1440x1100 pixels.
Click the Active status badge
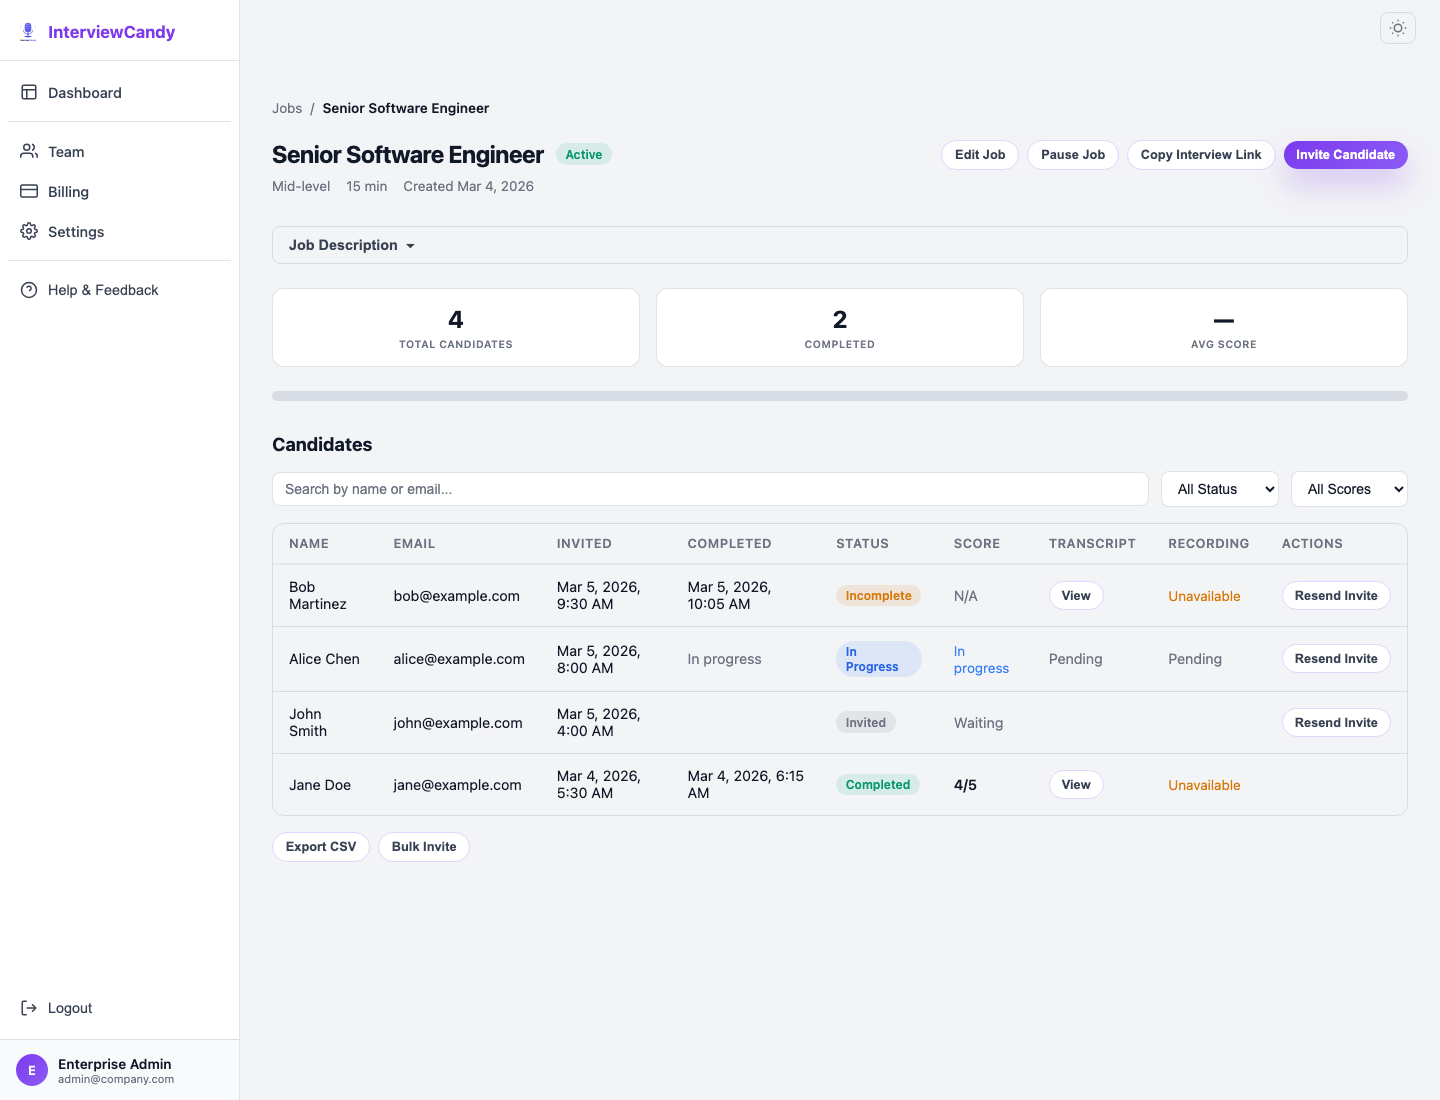pos(584,155)
